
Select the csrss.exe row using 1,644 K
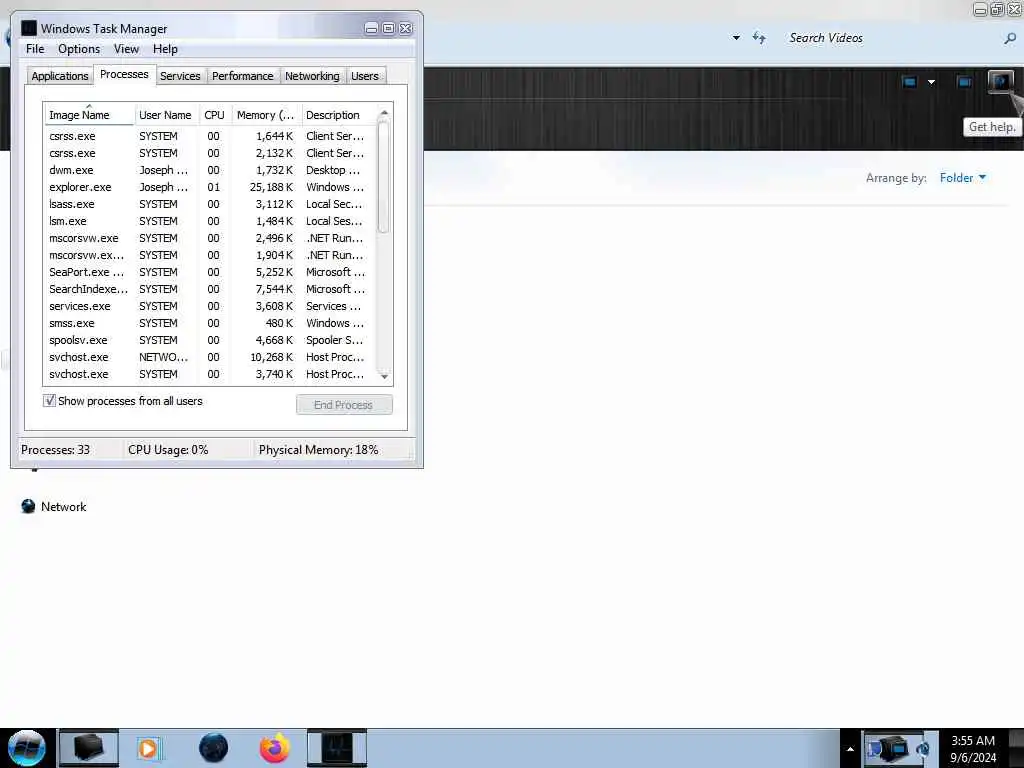pyautogui.click(x=210, y=136)
